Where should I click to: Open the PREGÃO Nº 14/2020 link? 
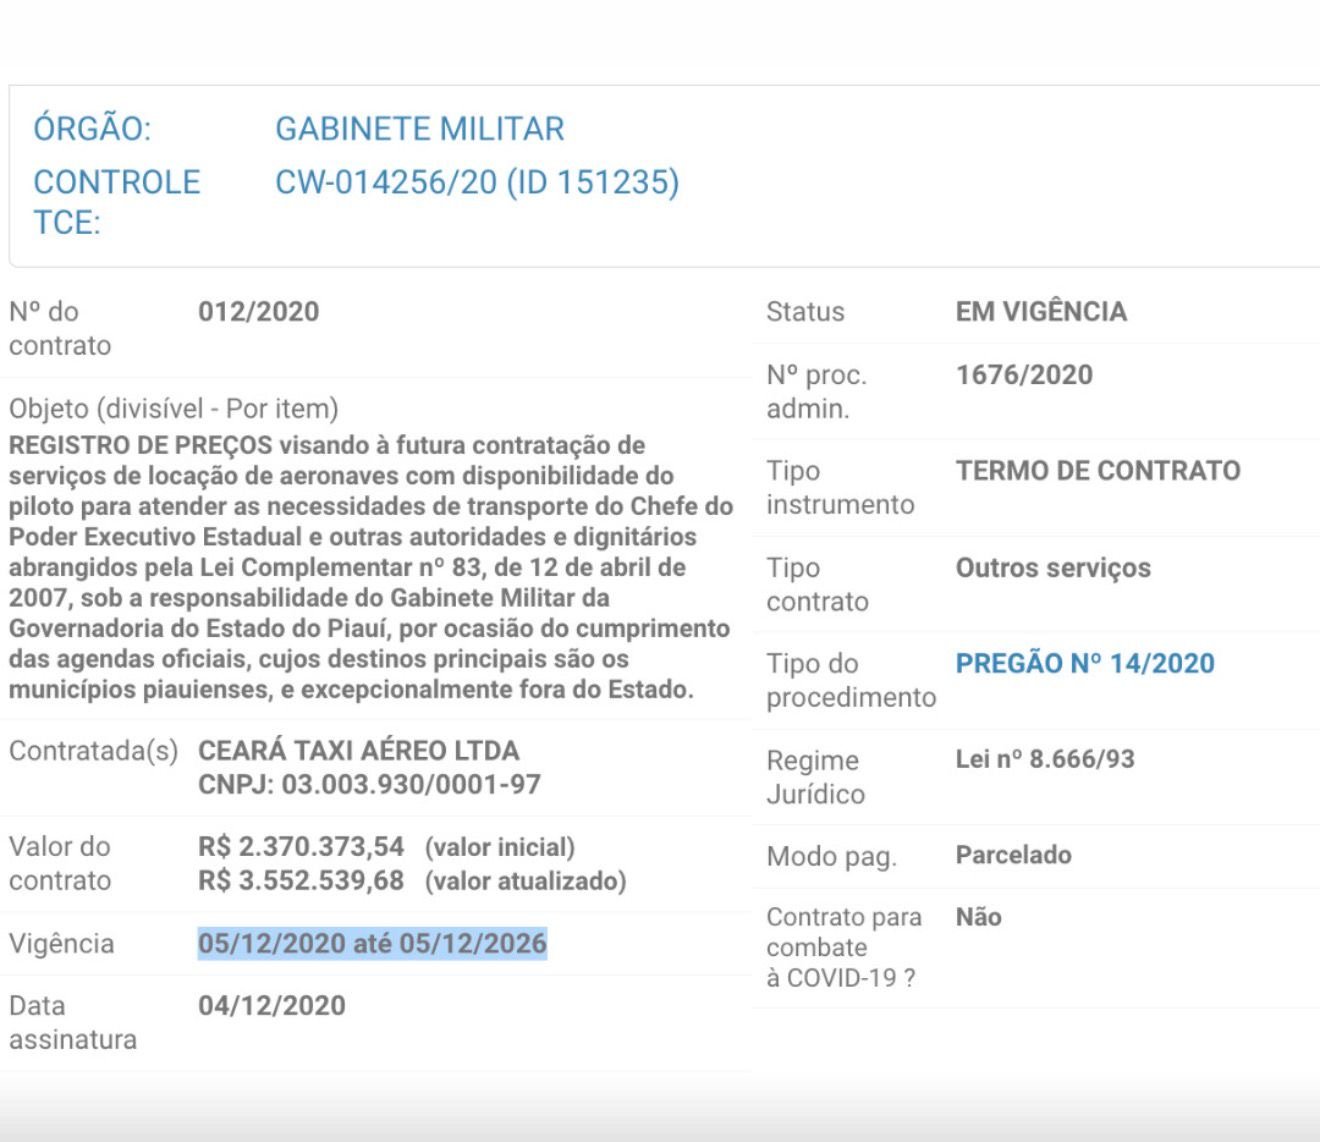coord(1084,664)
